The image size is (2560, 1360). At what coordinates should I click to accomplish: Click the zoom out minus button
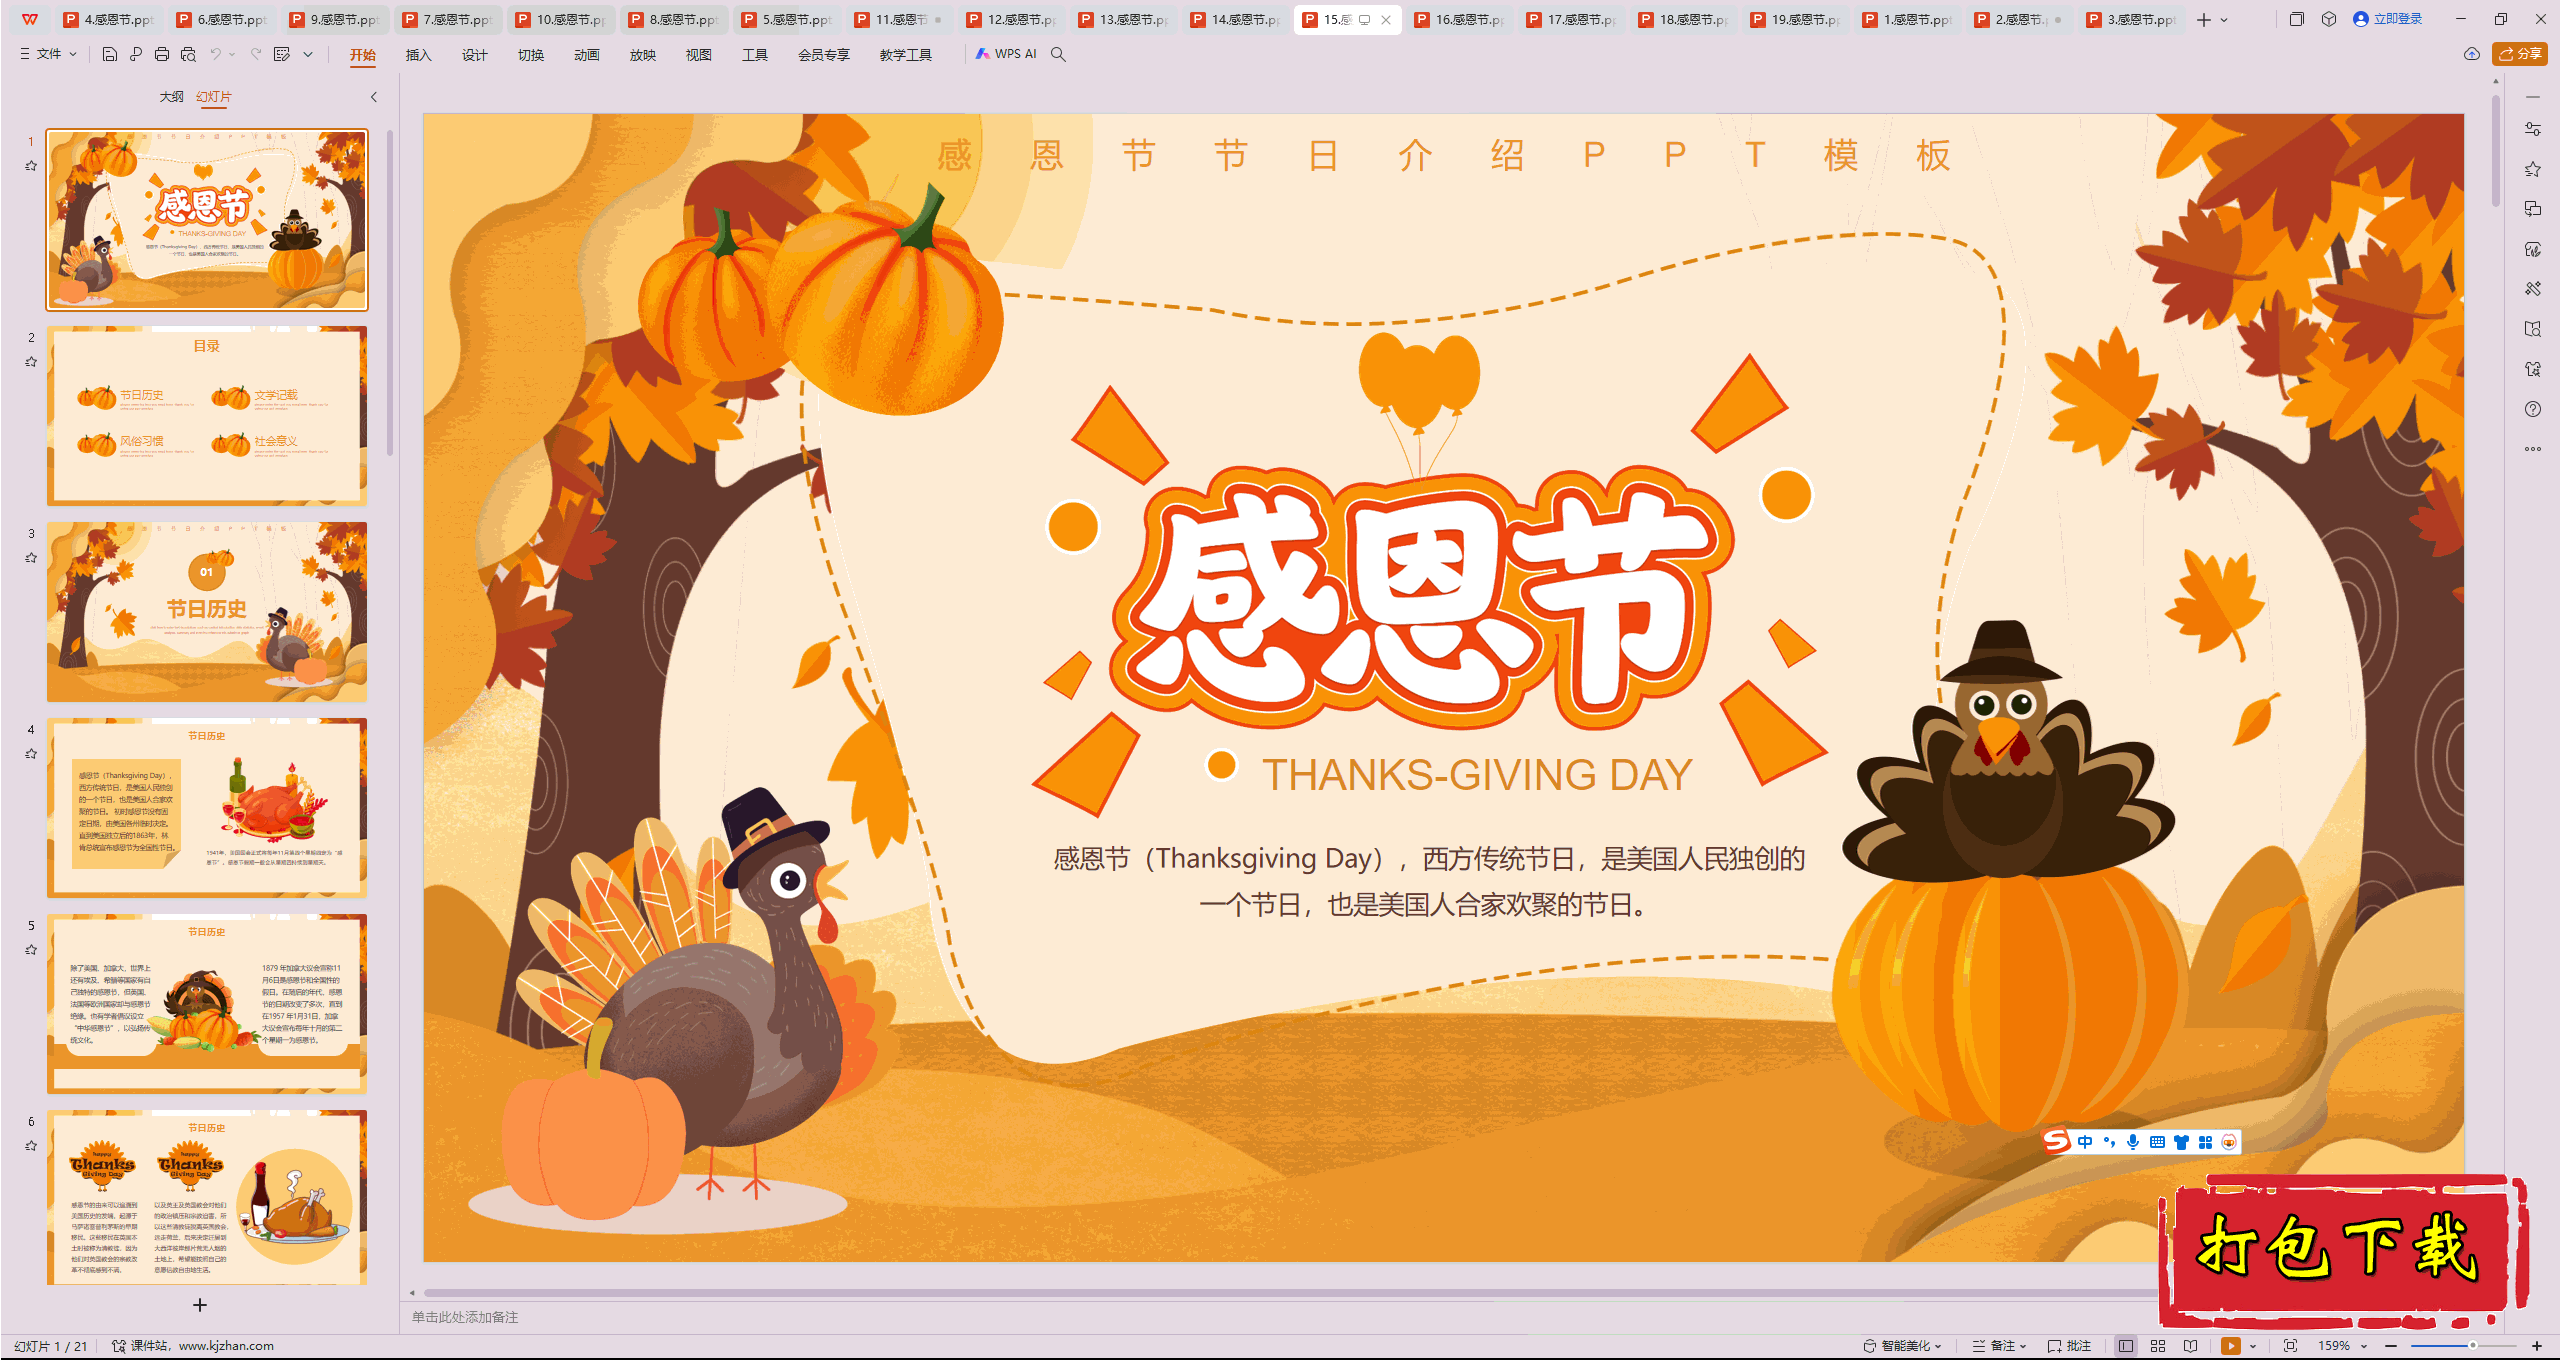pyautogui.click(x=2391, y=1346)
